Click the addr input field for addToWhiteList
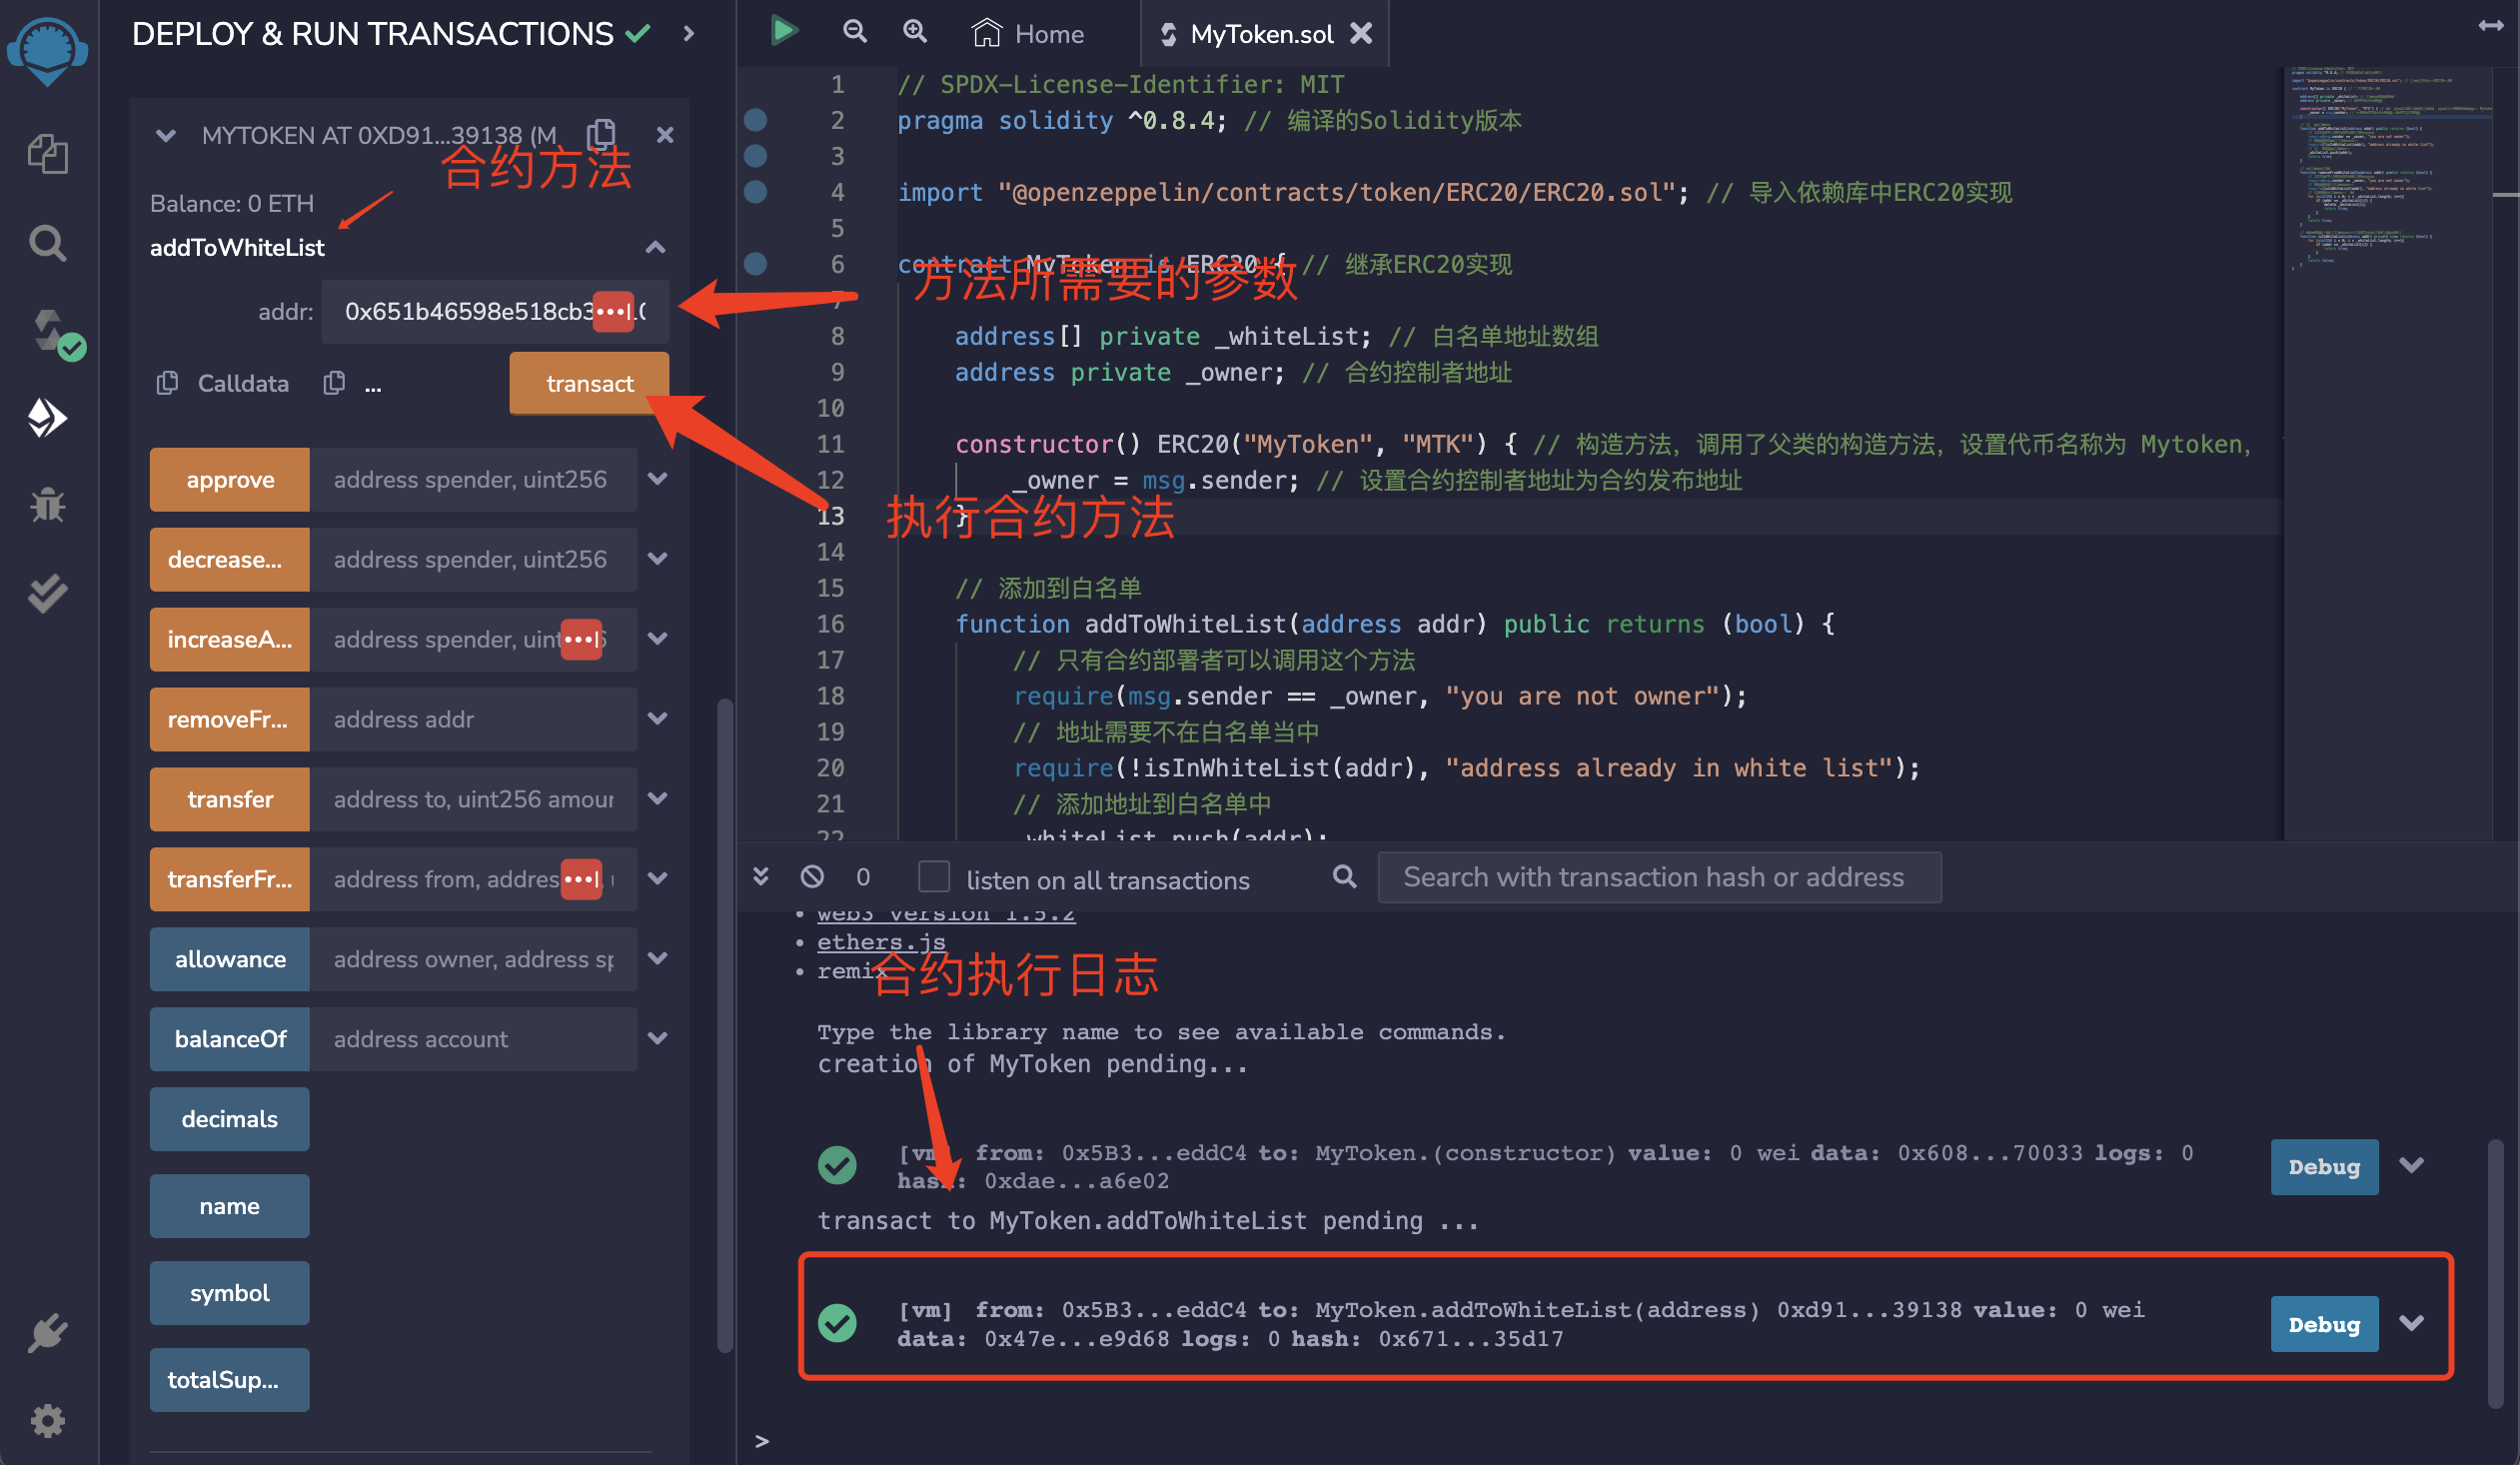The image size is (2520, 1465). [495, 311]
